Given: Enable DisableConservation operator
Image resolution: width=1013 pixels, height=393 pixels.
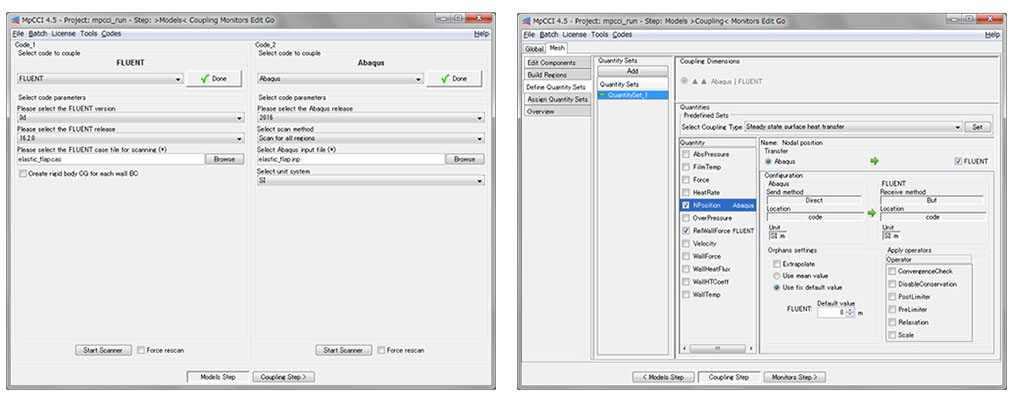Looking at the screenshot, I should pos(892,284).
